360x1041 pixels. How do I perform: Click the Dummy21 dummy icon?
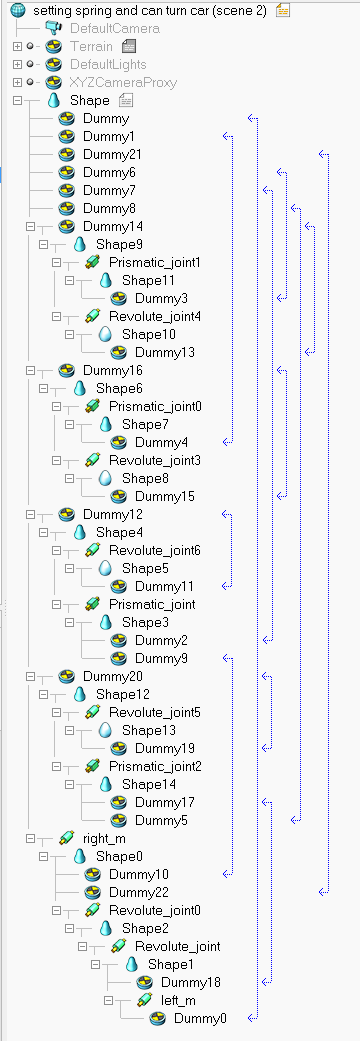point(66,154)
